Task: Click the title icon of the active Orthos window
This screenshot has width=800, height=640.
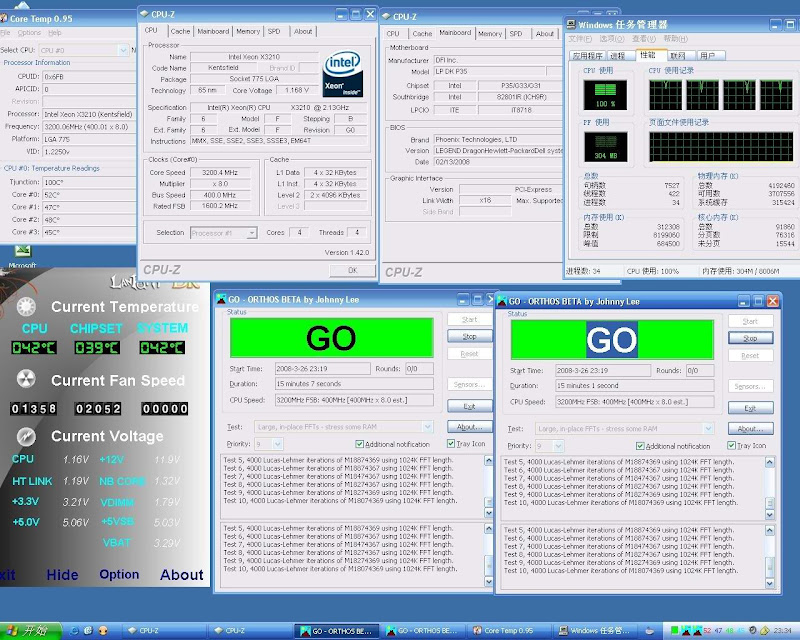Action: [x=502, y=301]
